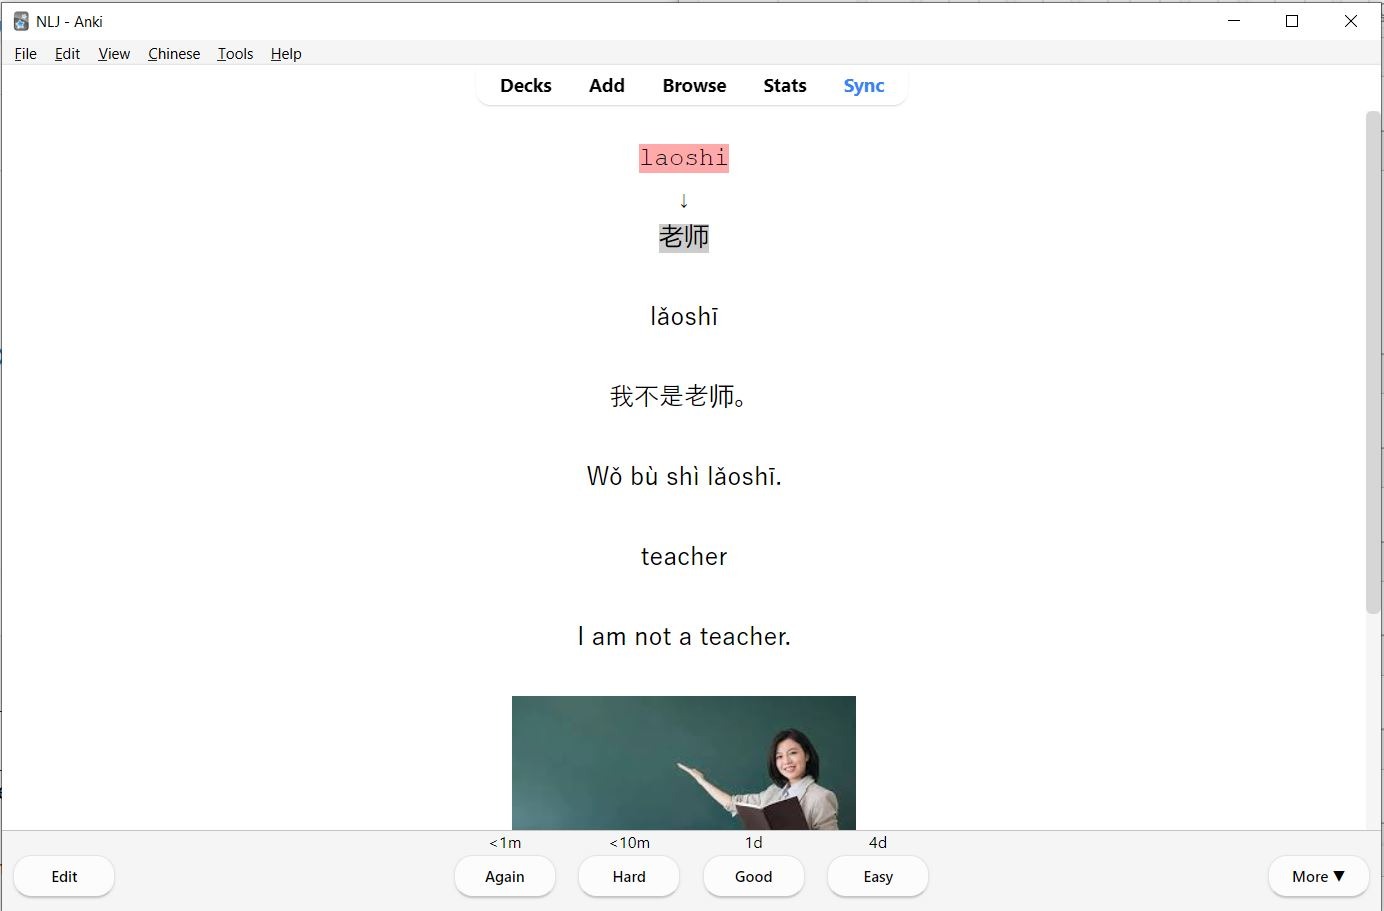Screen dimensions: 1384x911
Task: Rate the card Again
Action: click(x=505, y=877)
